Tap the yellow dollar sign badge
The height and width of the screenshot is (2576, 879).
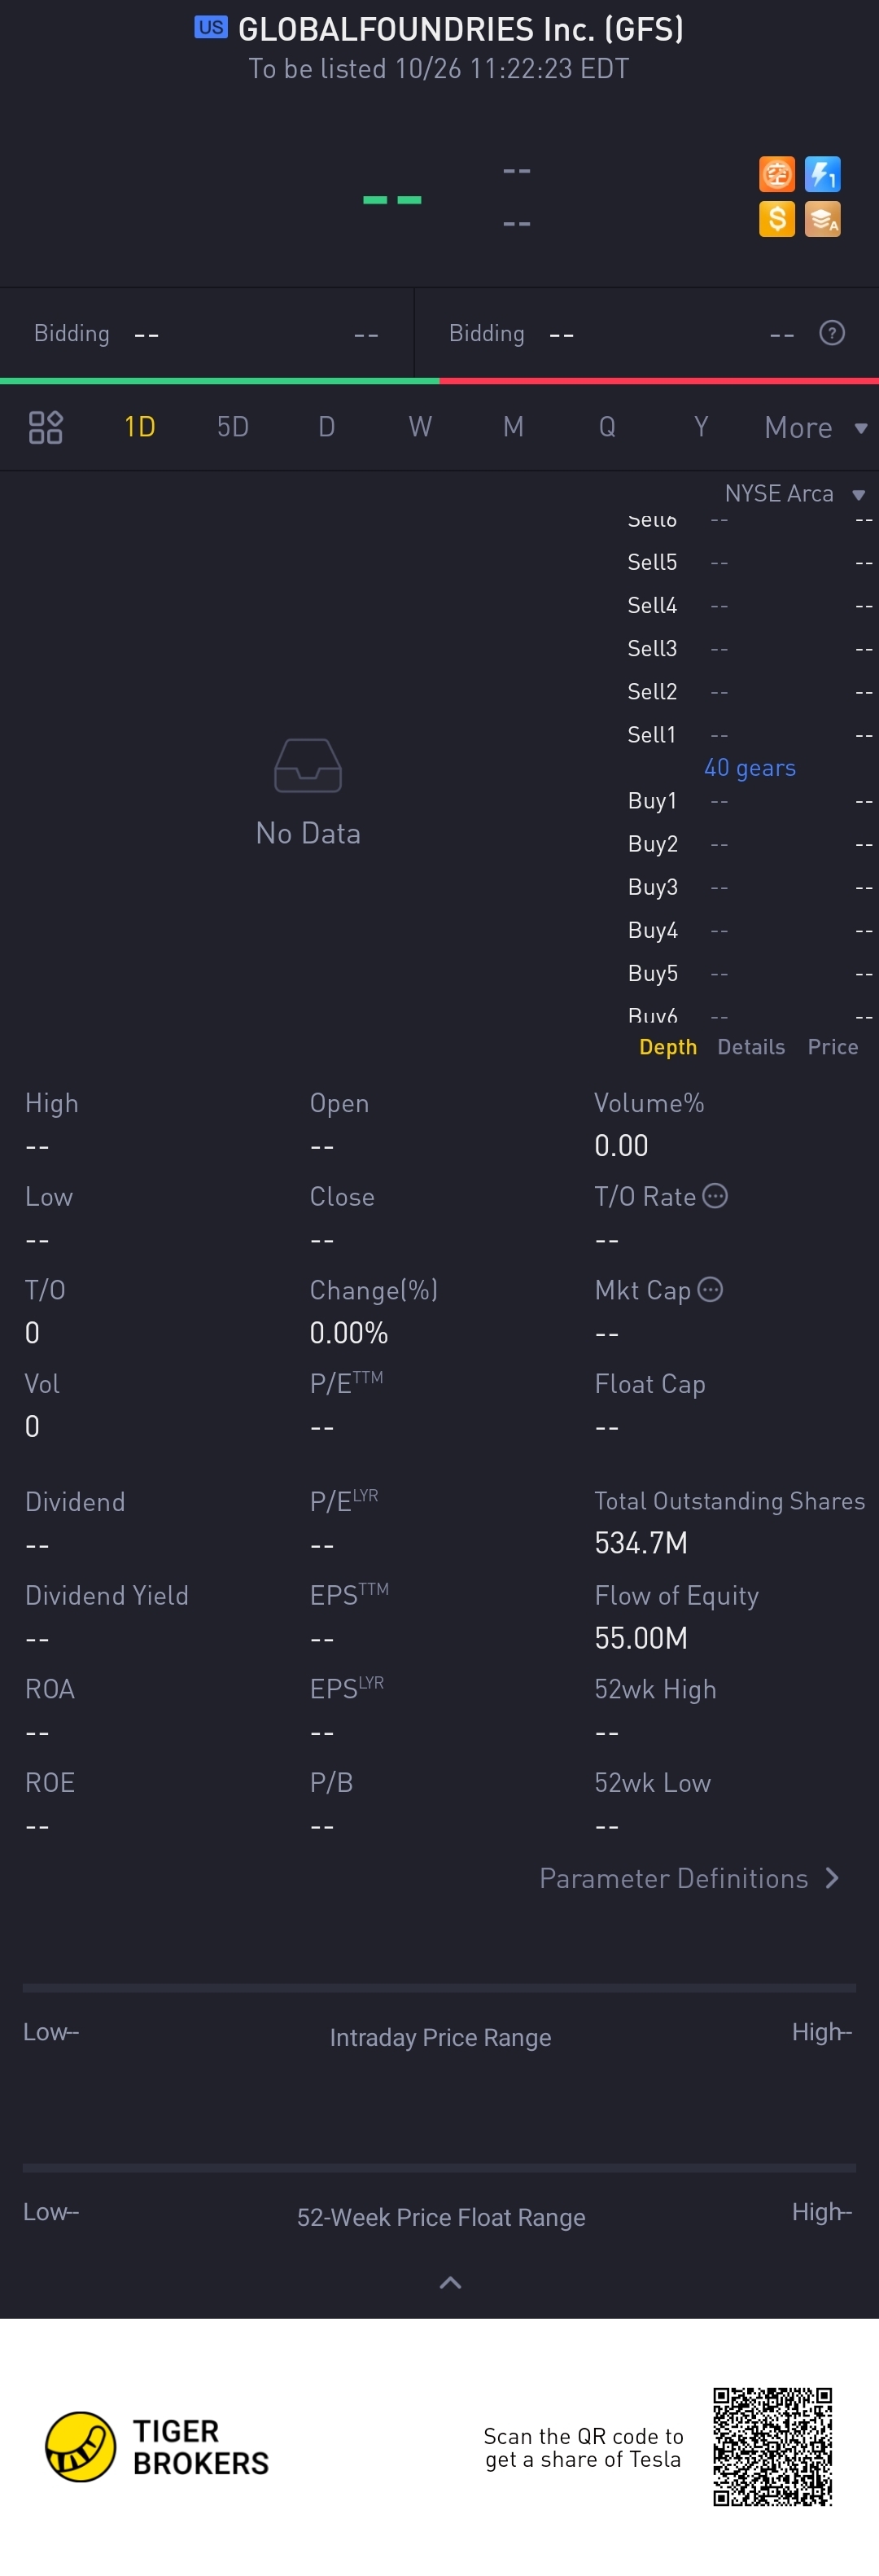coord(777,219)
